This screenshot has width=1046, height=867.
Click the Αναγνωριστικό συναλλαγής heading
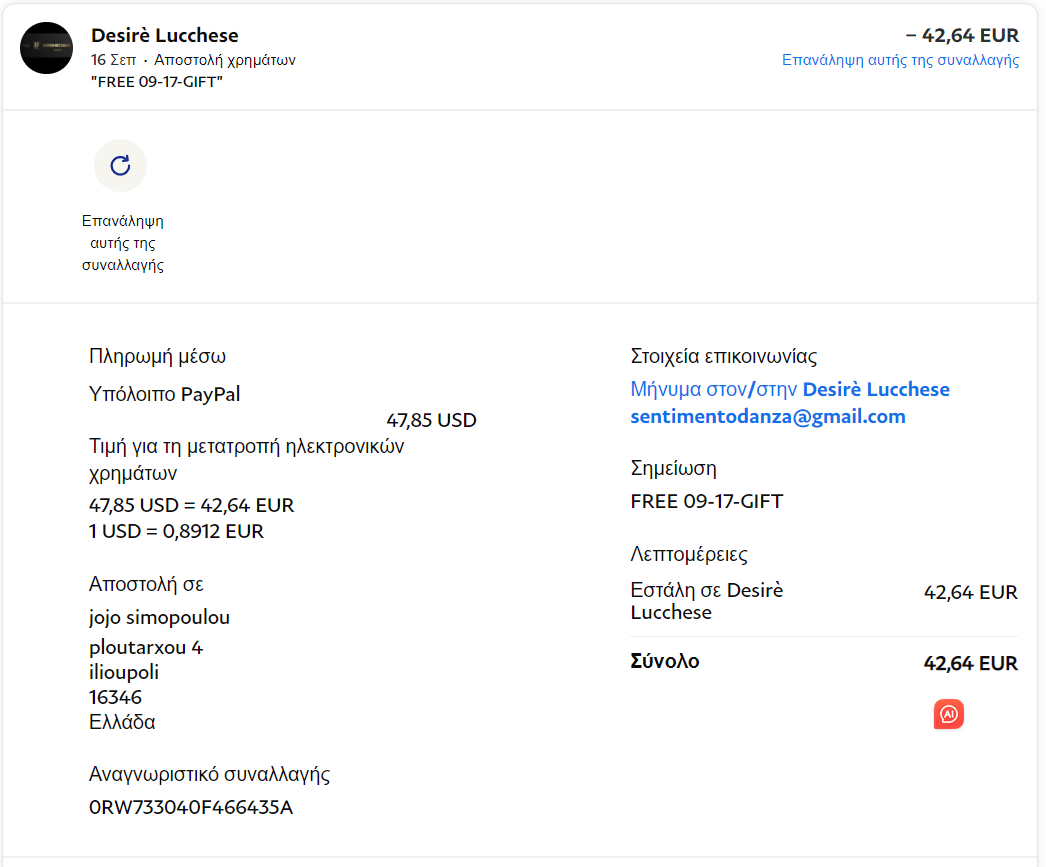click(x=209, y=774)
